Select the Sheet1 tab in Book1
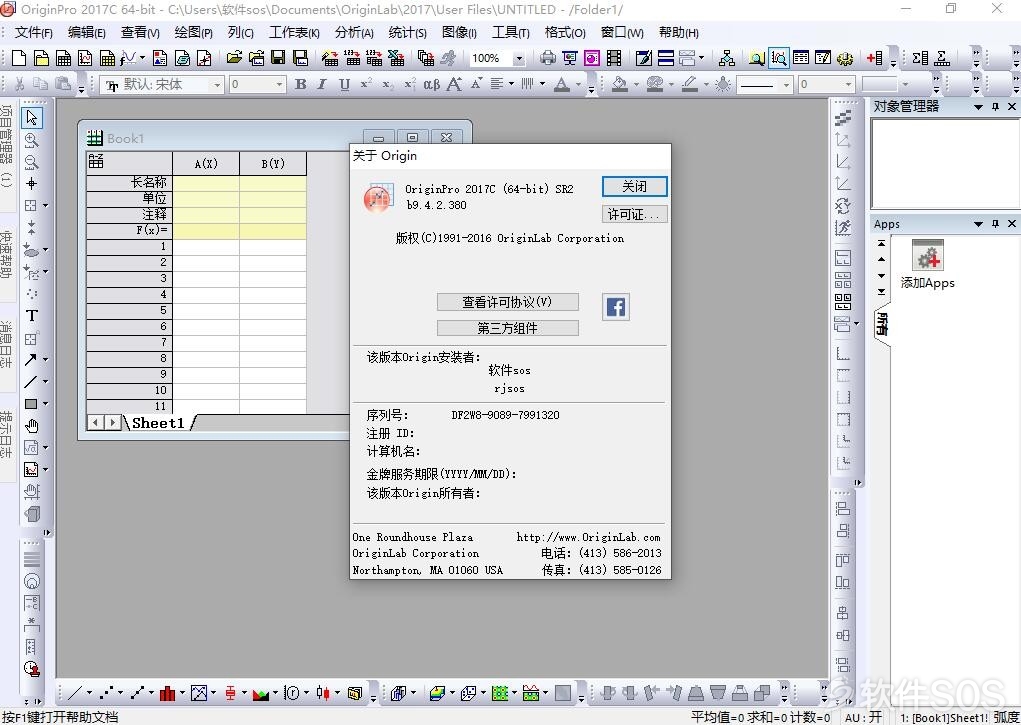Screen dimensions: 1021x725 point(158,423)
